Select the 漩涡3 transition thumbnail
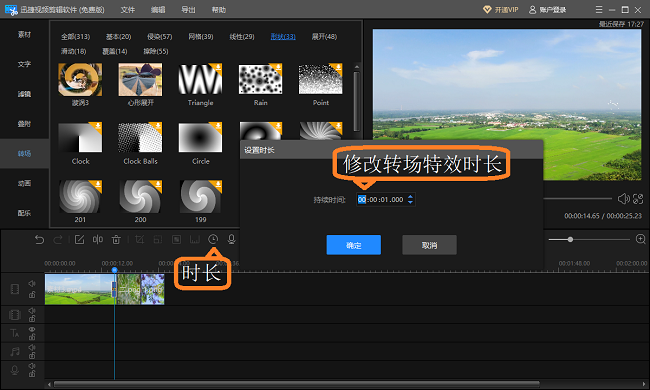 (80, 80)
